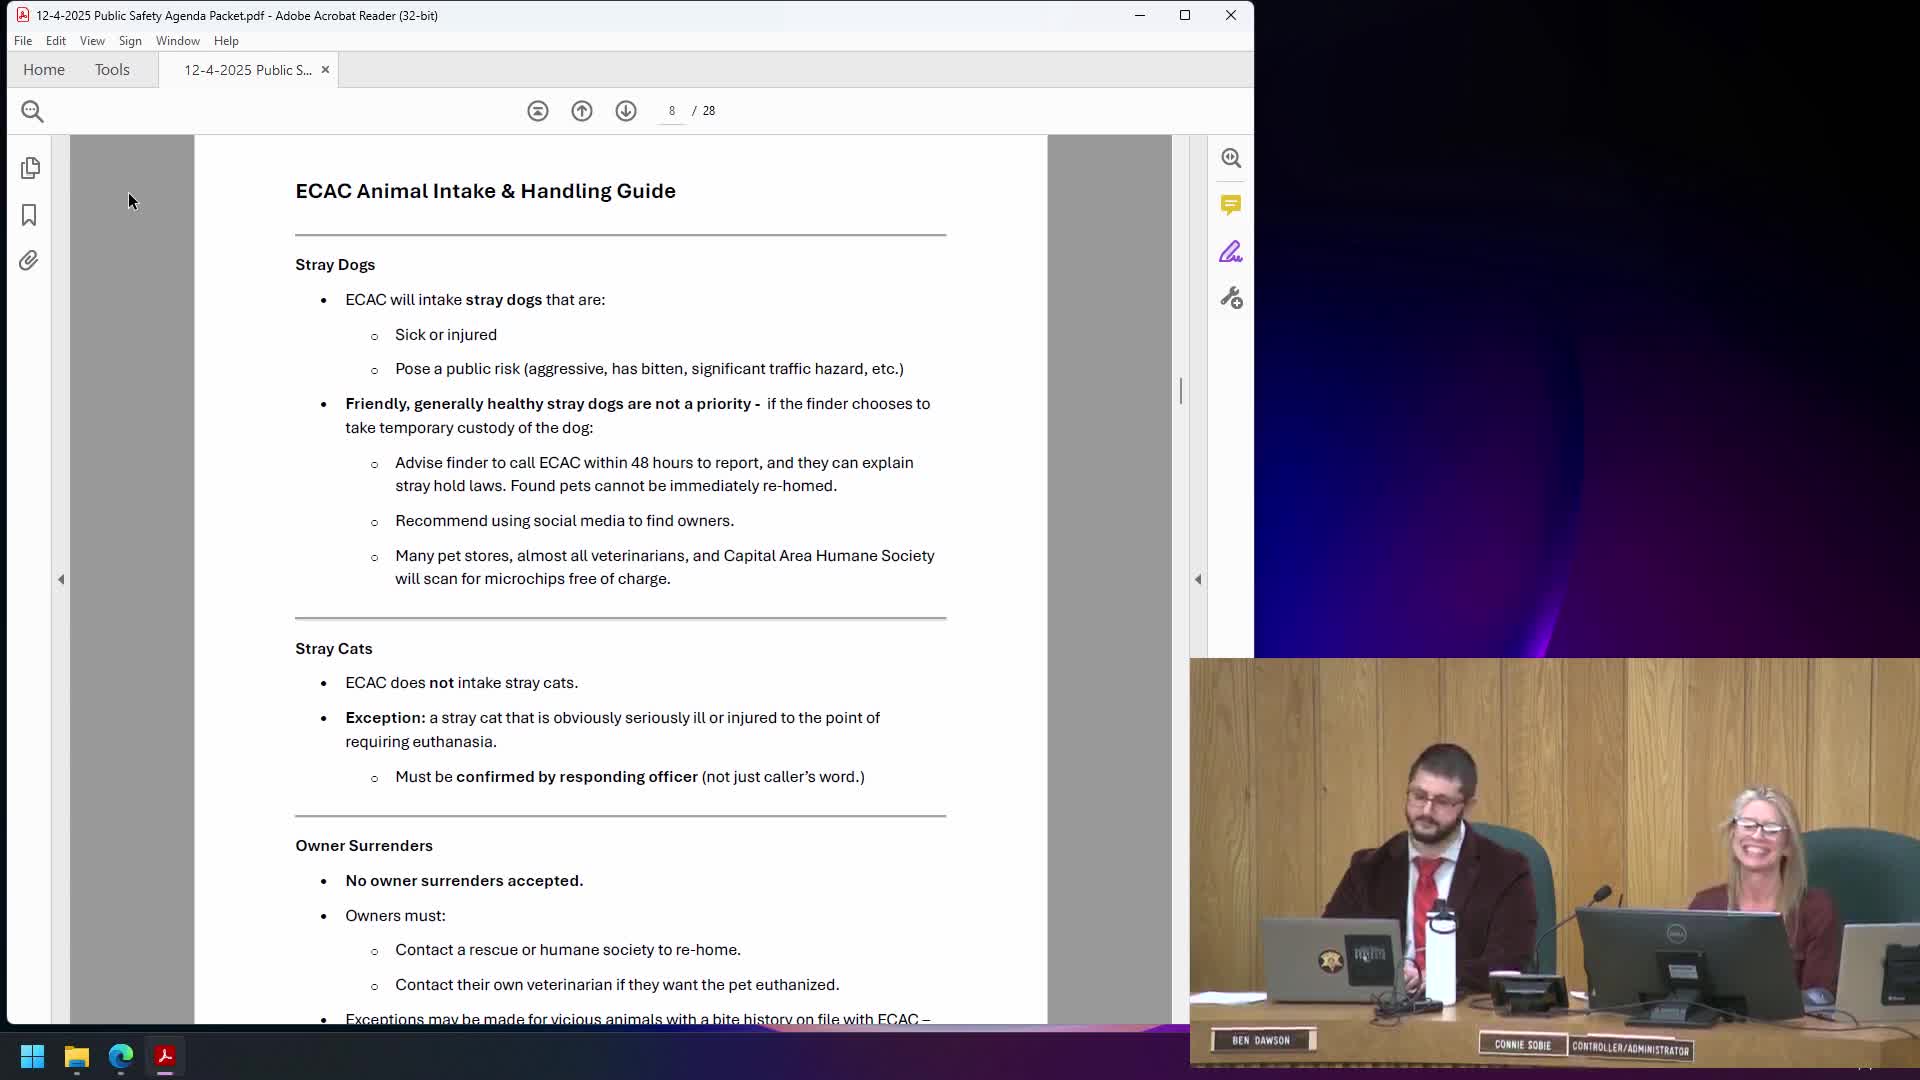Open the Fill & Sign pen tool
The image size is (1920, 1080).
coord(1231,252)
